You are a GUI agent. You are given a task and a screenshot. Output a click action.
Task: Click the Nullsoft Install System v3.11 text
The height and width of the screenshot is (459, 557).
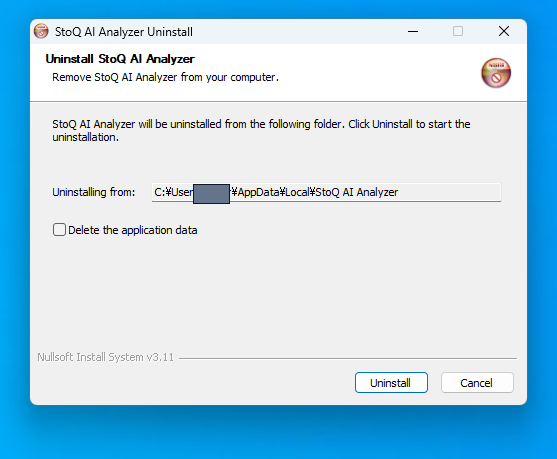(x=106, y=357)
